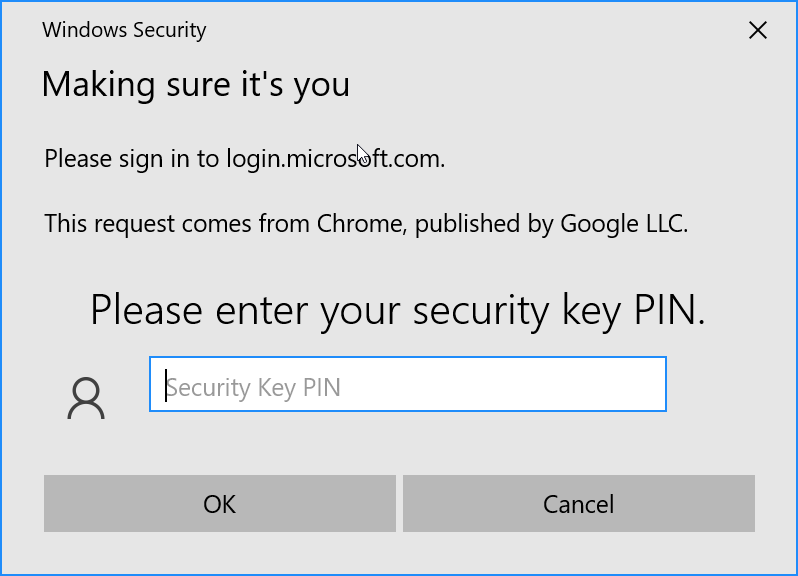Click the word 'you' in the heading
This screenshot has width=798, height=576.
pyautogui.click(x=321, y=84)
